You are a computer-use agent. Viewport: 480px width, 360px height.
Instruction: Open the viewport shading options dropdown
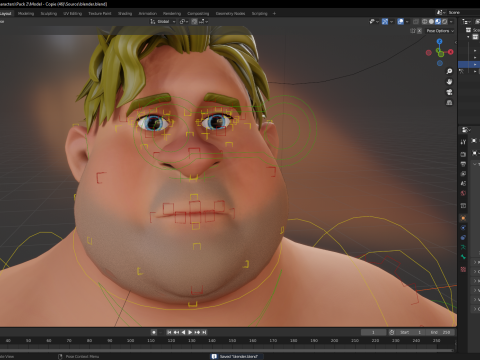point(451,21)
